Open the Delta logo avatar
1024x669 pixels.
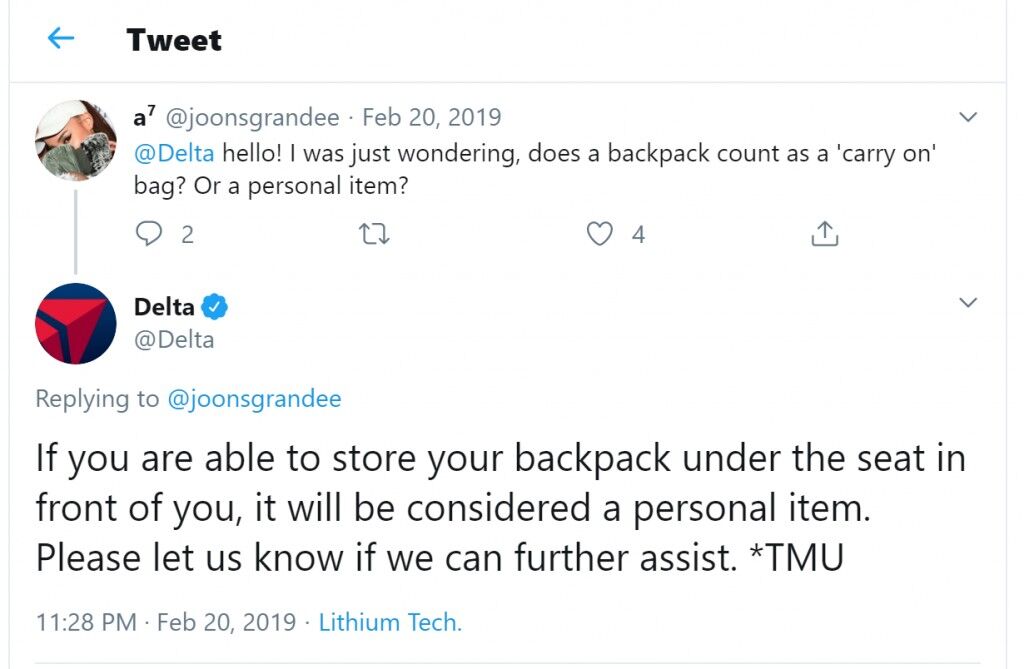pos(76,323)
